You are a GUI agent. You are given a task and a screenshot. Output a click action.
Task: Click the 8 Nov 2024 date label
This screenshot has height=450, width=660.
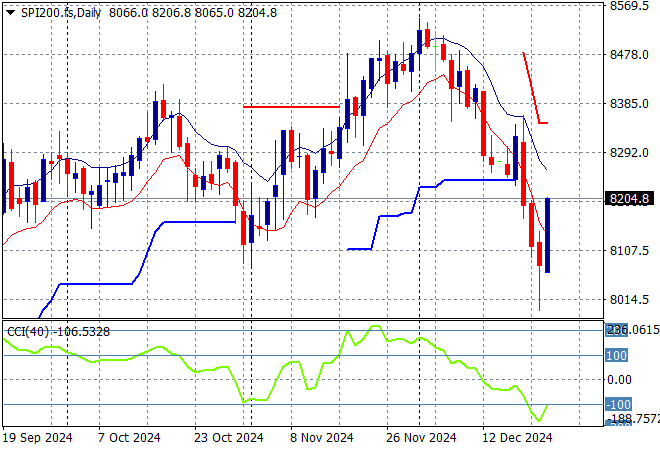321,438
